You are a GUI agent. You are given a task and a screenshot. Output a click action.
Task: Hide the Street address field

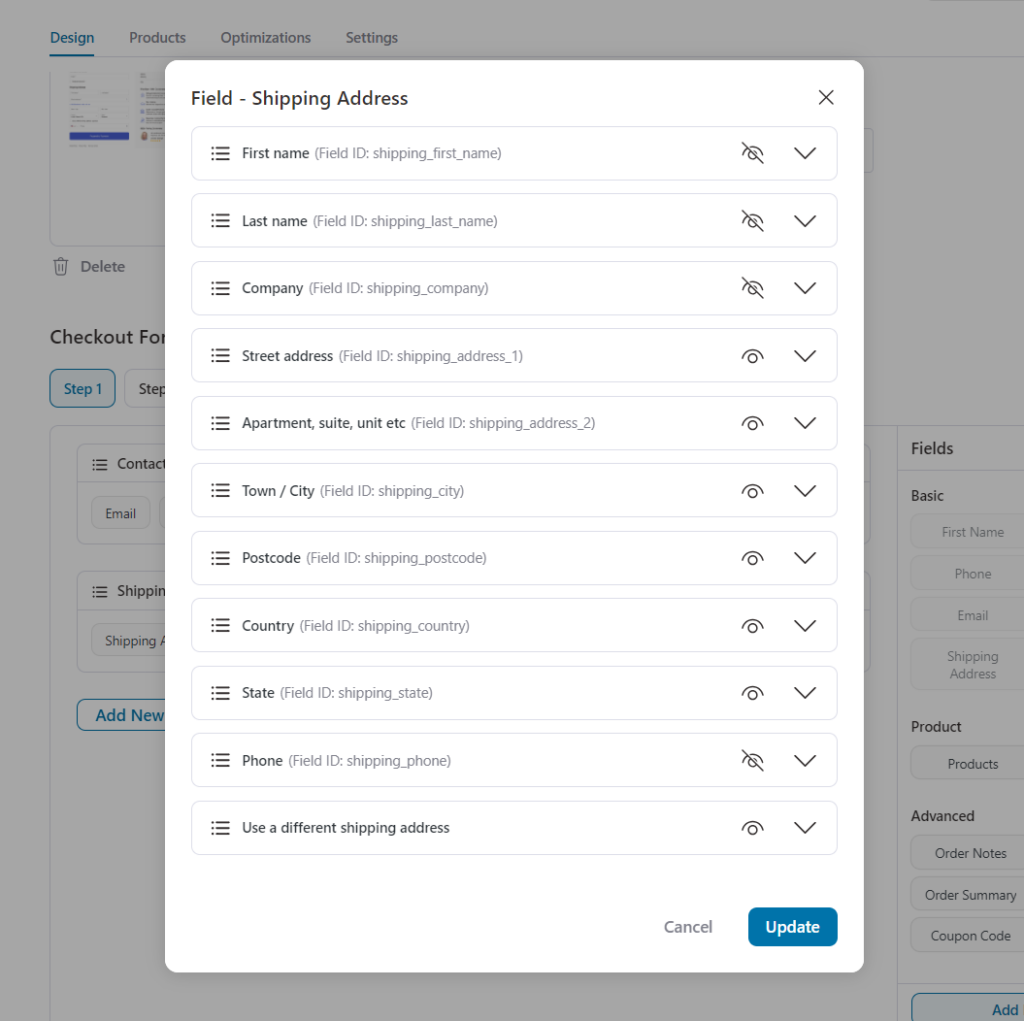click(753, 355)
